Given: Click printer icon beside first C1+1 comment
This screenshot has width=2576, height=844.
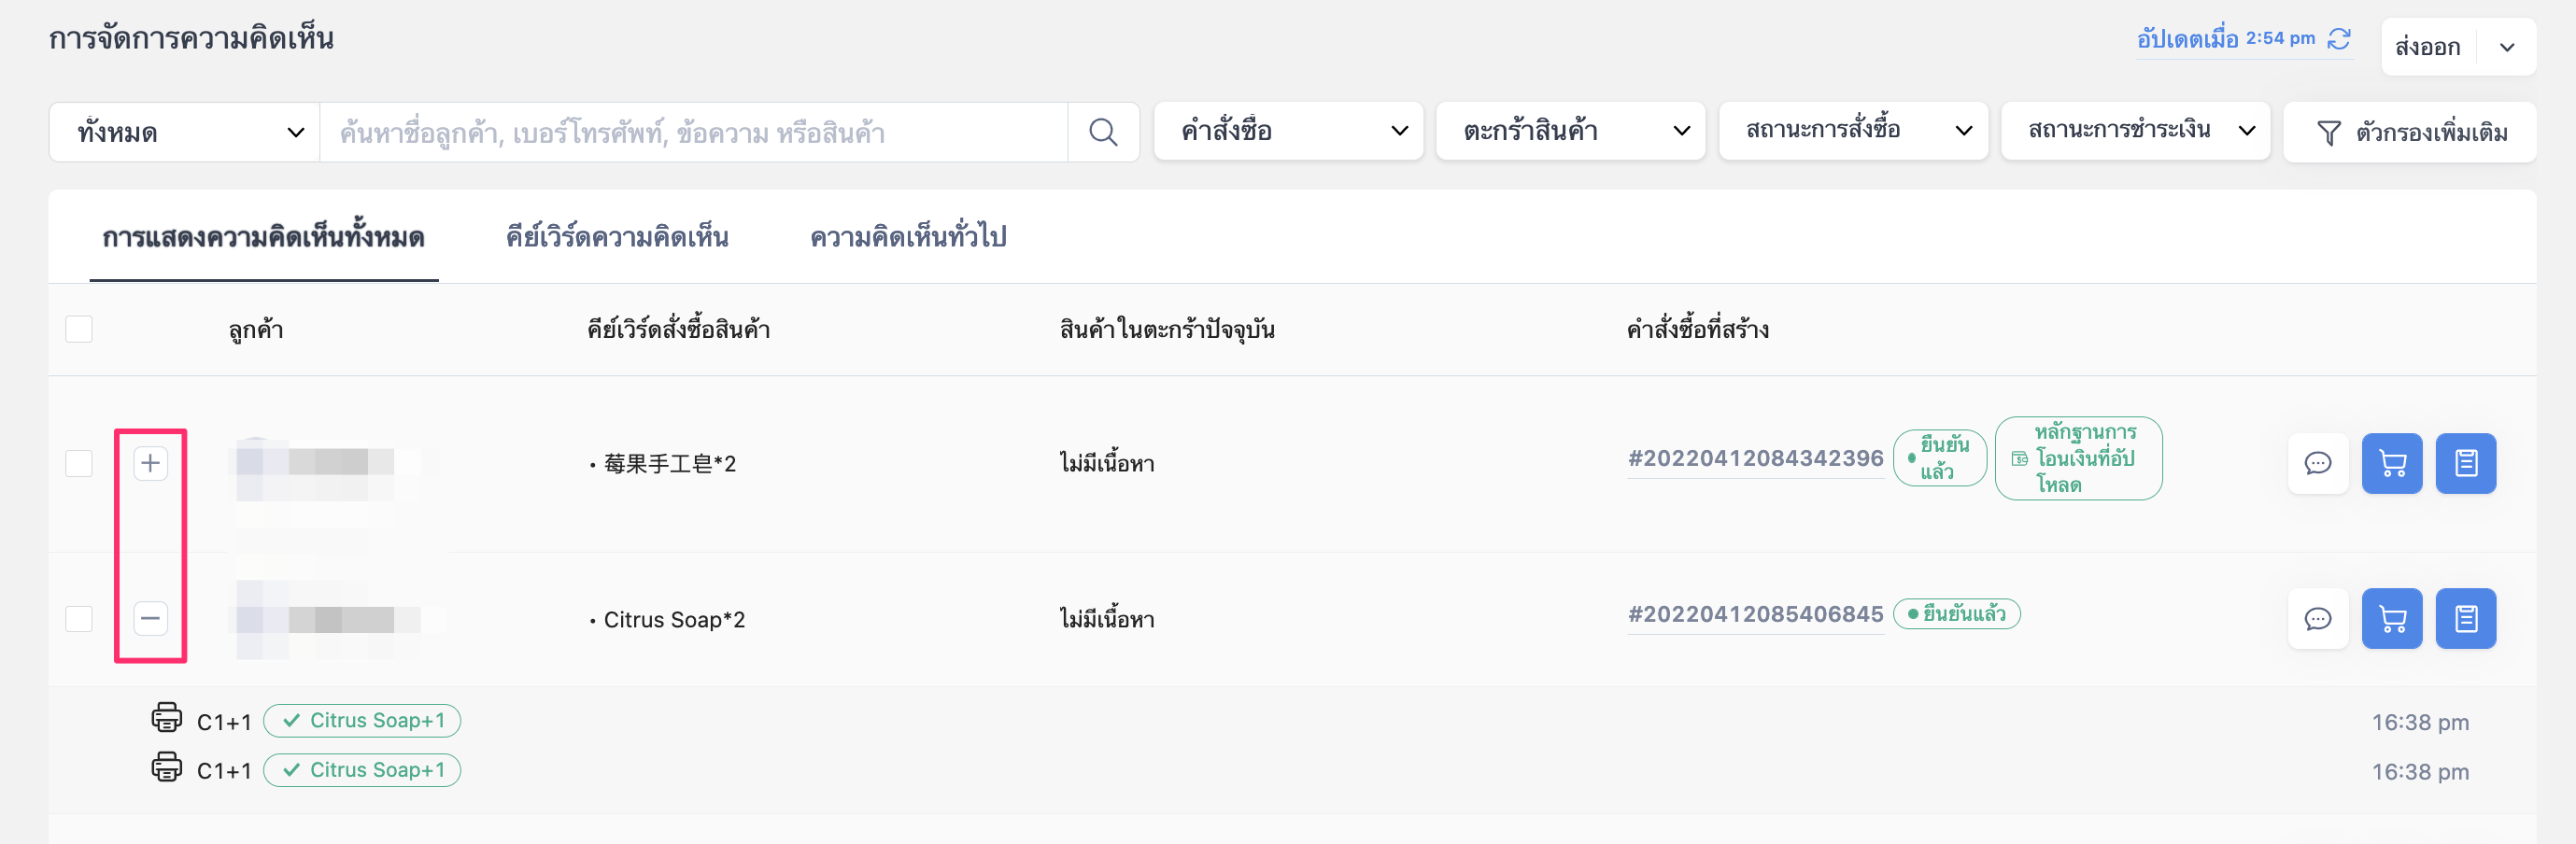Looking at the screenshot, I should point(166,717).
